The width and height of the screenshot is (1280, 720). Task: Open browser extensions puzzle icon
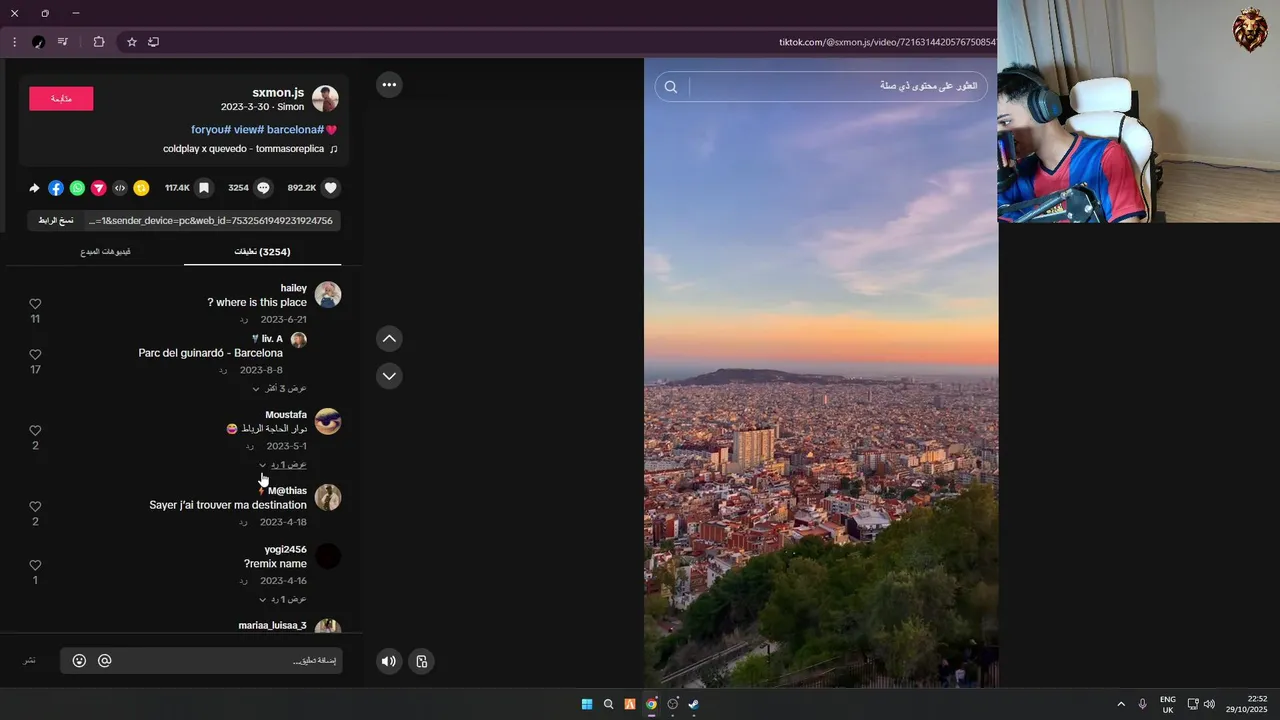click(99, 42)
